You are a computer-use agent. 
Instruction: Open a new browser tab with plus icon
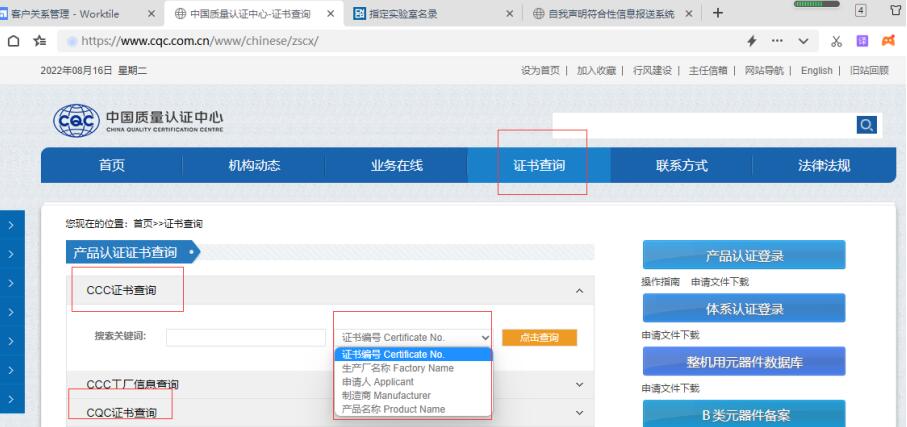pyautogui.click(x=717, y=13)
